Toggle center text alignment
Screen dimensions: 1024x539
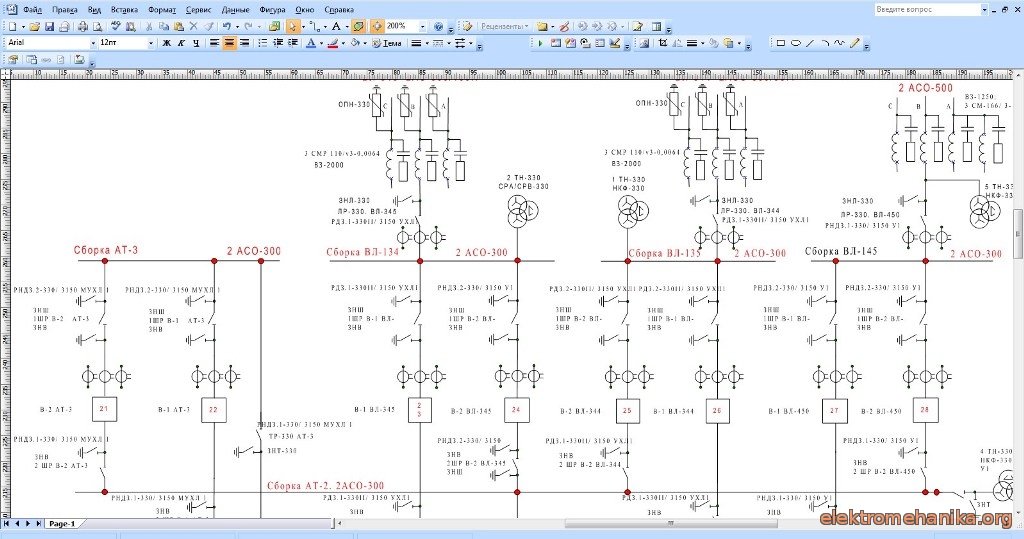point(229,43)
